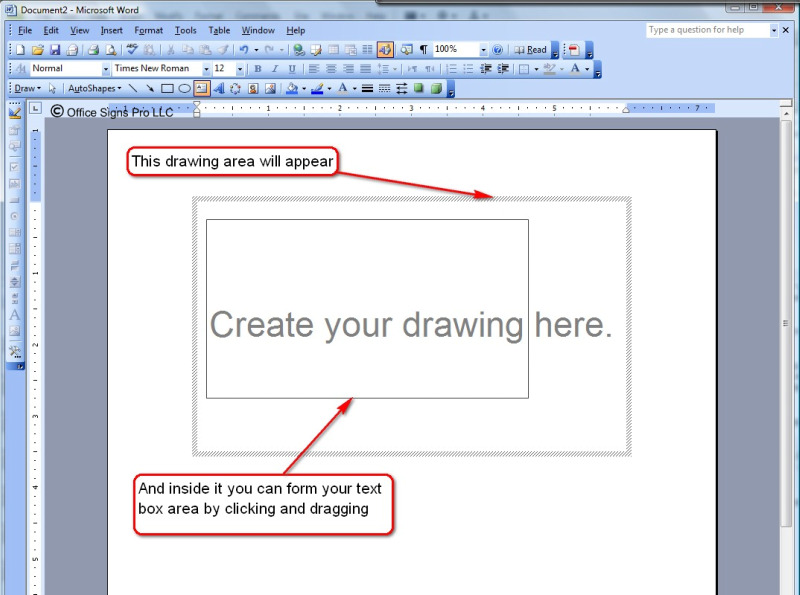Select the Oval shape tool
The height and width of the screenshot is (595, 800).
(x=184, y=88)
